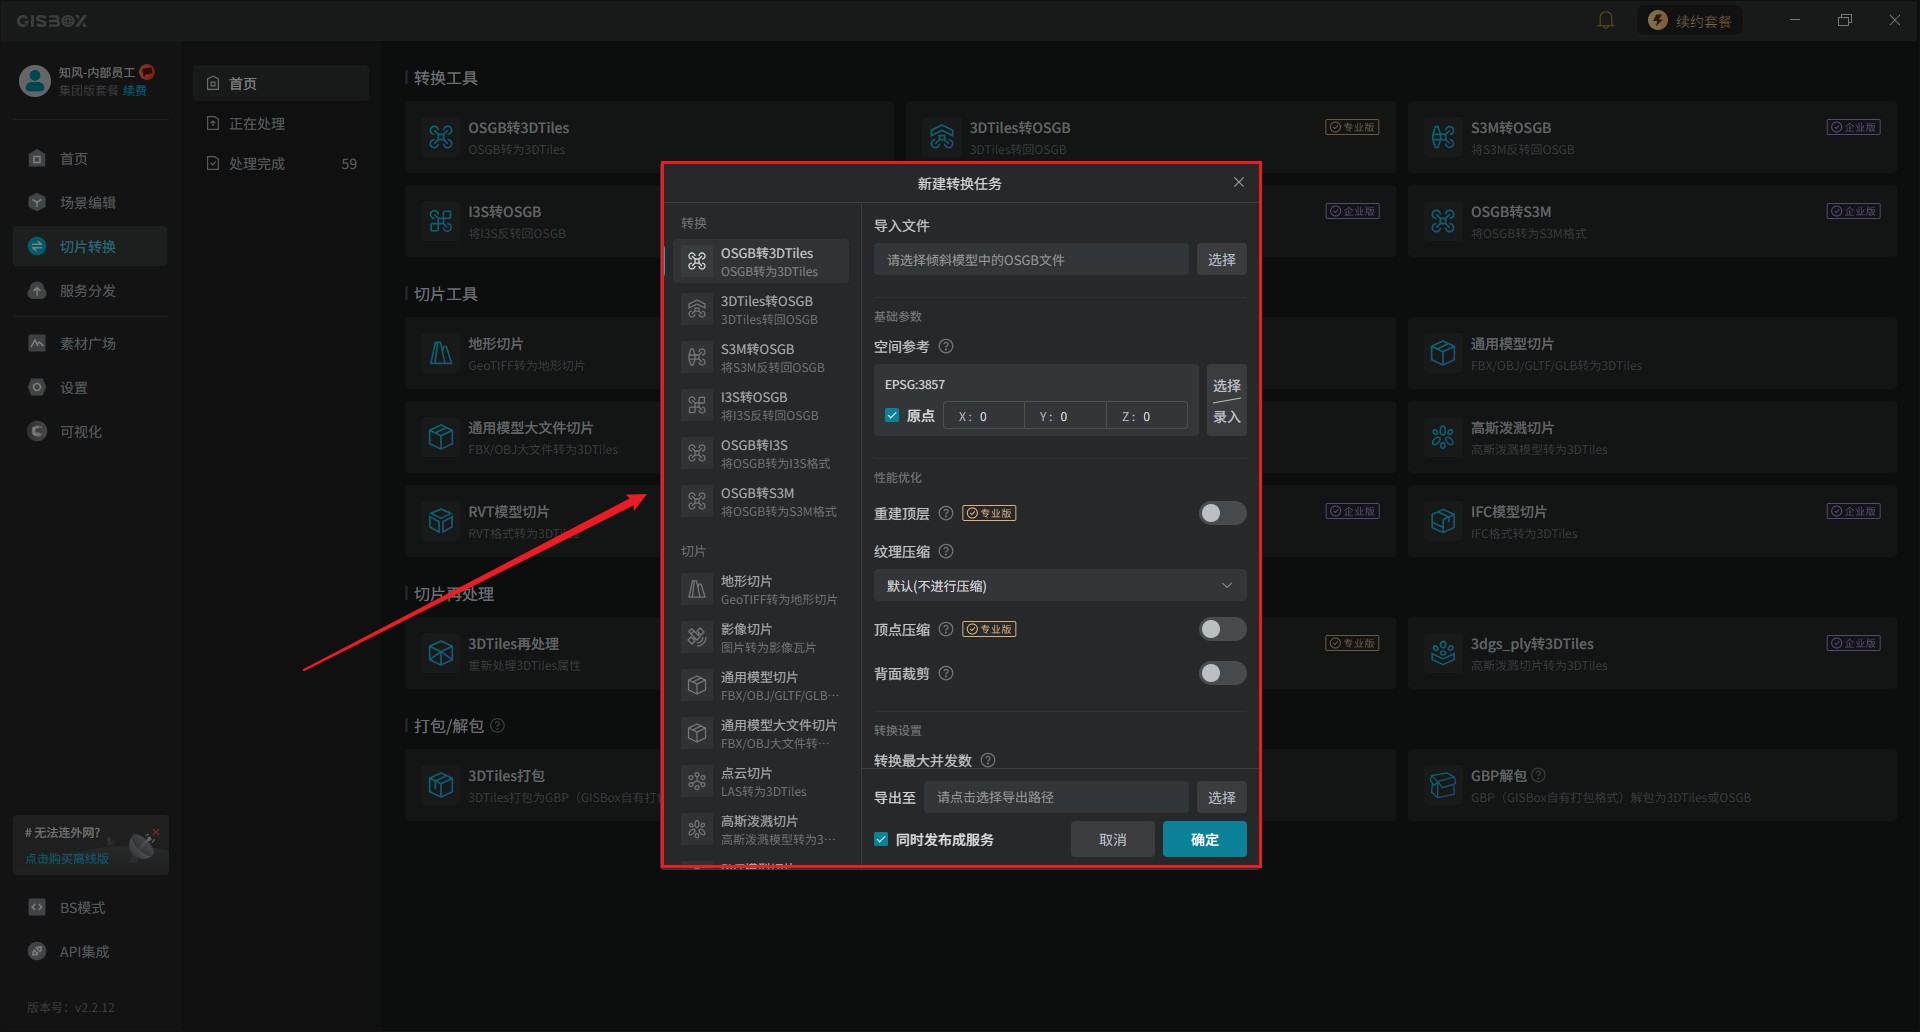Click the notification bell icon
The width and height of the screenshot is (1920, 1032).
point(1606,20)
